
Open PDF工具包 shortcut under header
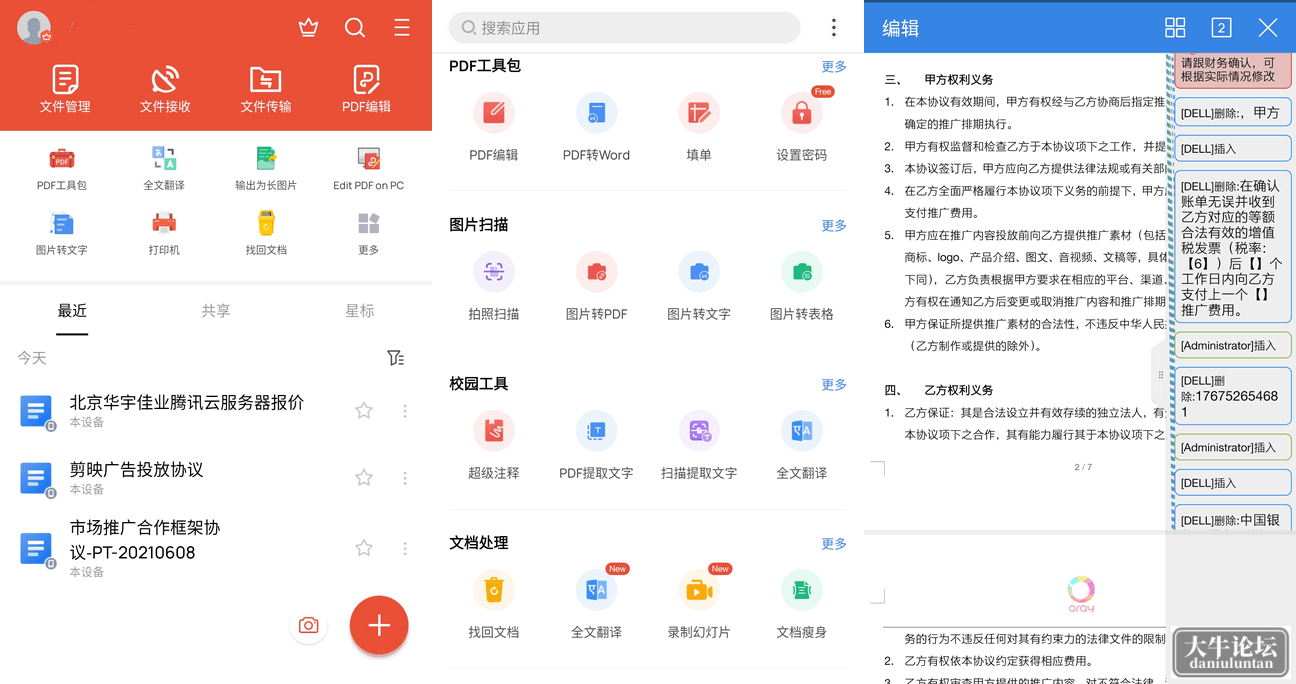click(x=62, y=168)
